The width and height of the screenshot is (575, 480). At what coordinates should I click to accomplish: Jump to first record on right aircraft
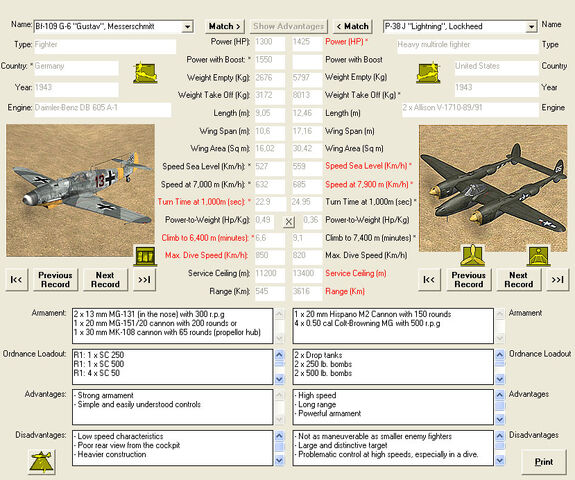tap(429, 280)
